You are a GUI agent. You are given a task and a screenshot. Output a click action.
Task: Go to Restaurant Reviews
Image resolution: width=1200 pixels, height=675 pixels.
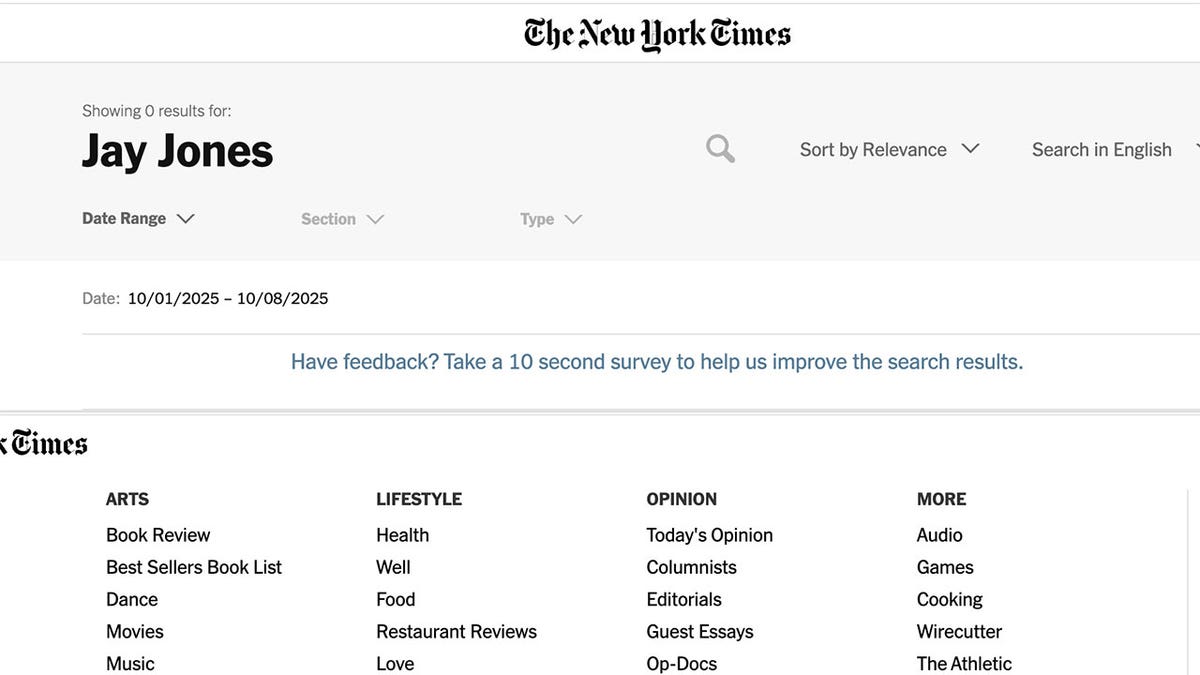(456, 631)
